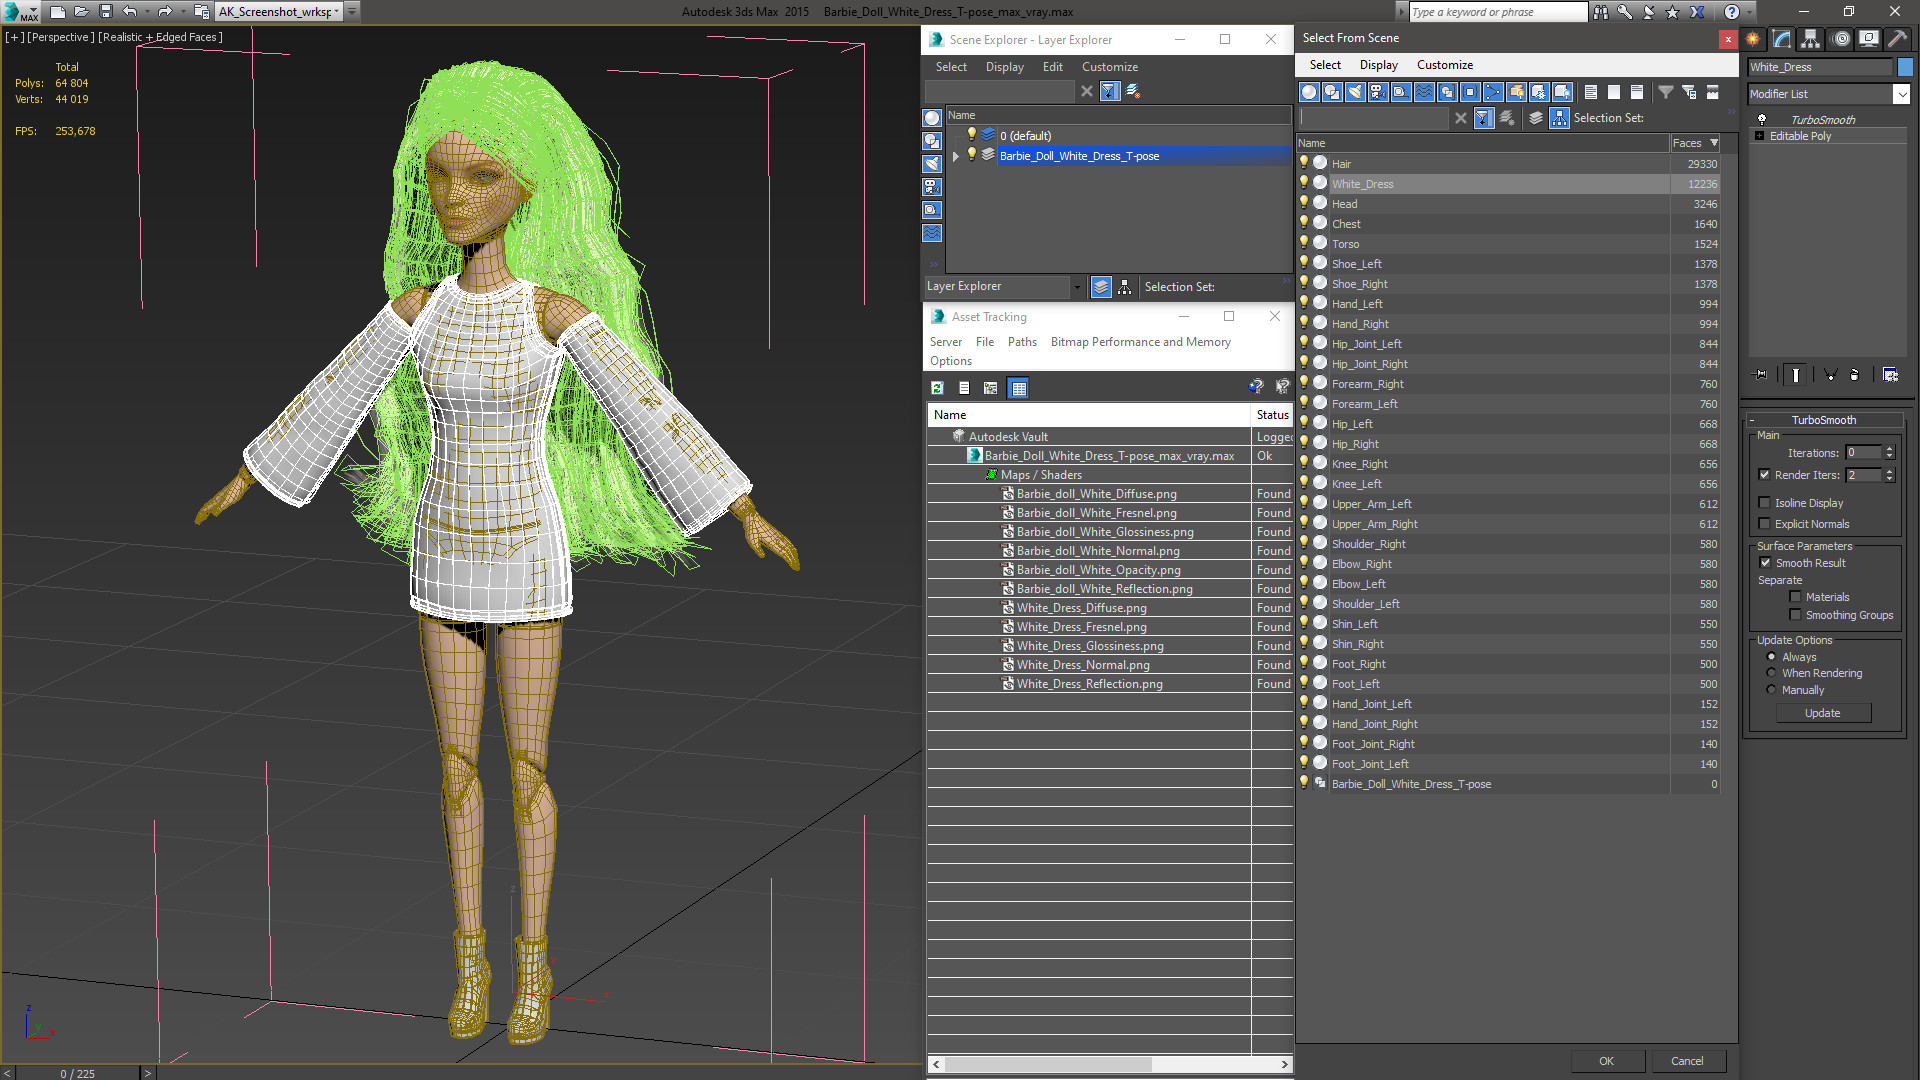Open Bitmap Performance and Memory menu

point(1140,342)
